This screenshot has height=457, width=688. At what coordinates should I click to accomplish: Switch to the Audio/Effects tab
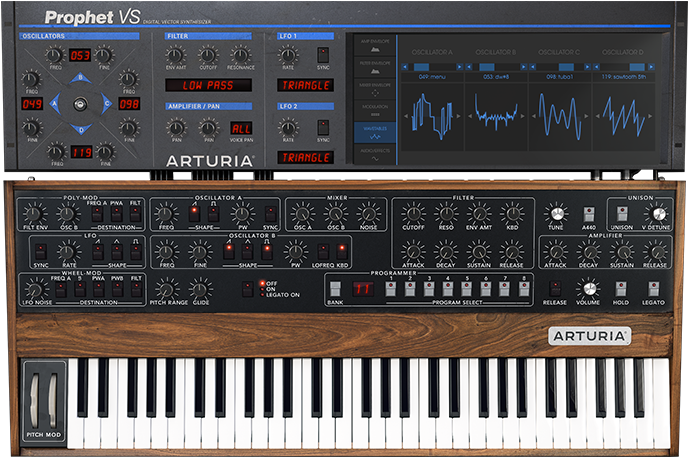tap(375, 154)
